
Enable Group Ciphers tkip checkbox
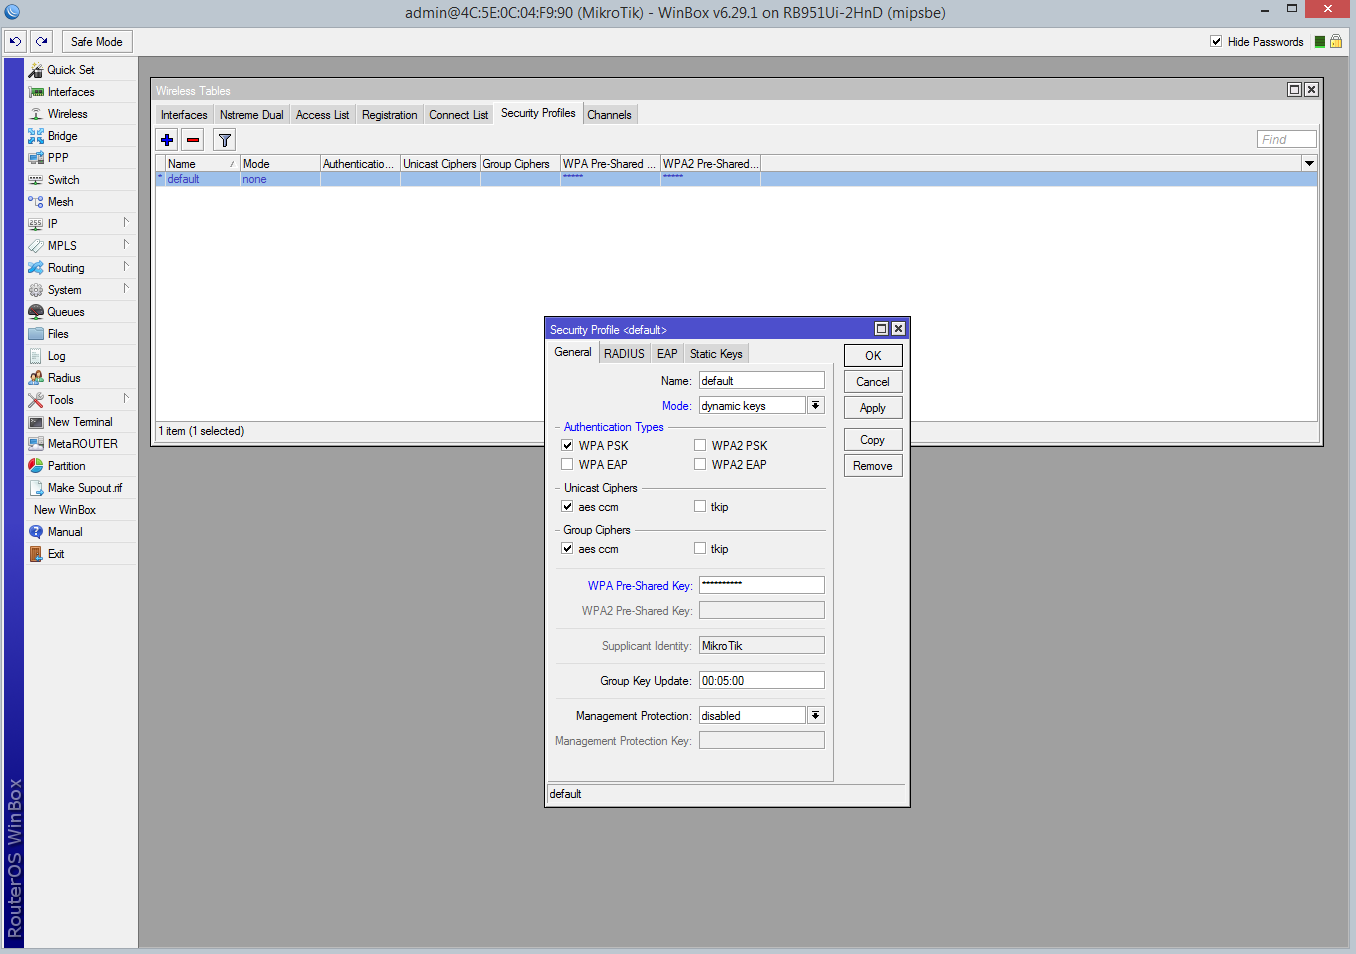tap(700, 549)
